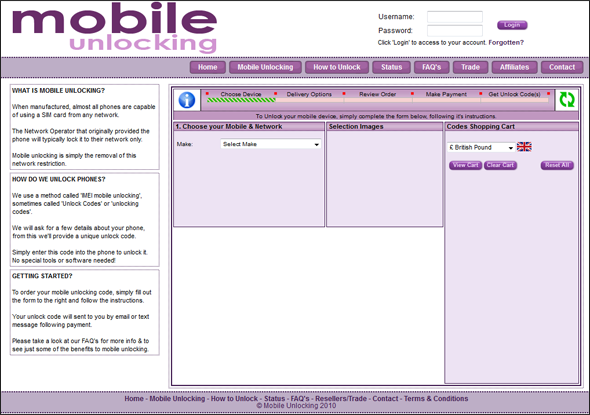The width and height of the screenshot is (590, 415).
Task: Click the Login button
Action: [512, 25]
